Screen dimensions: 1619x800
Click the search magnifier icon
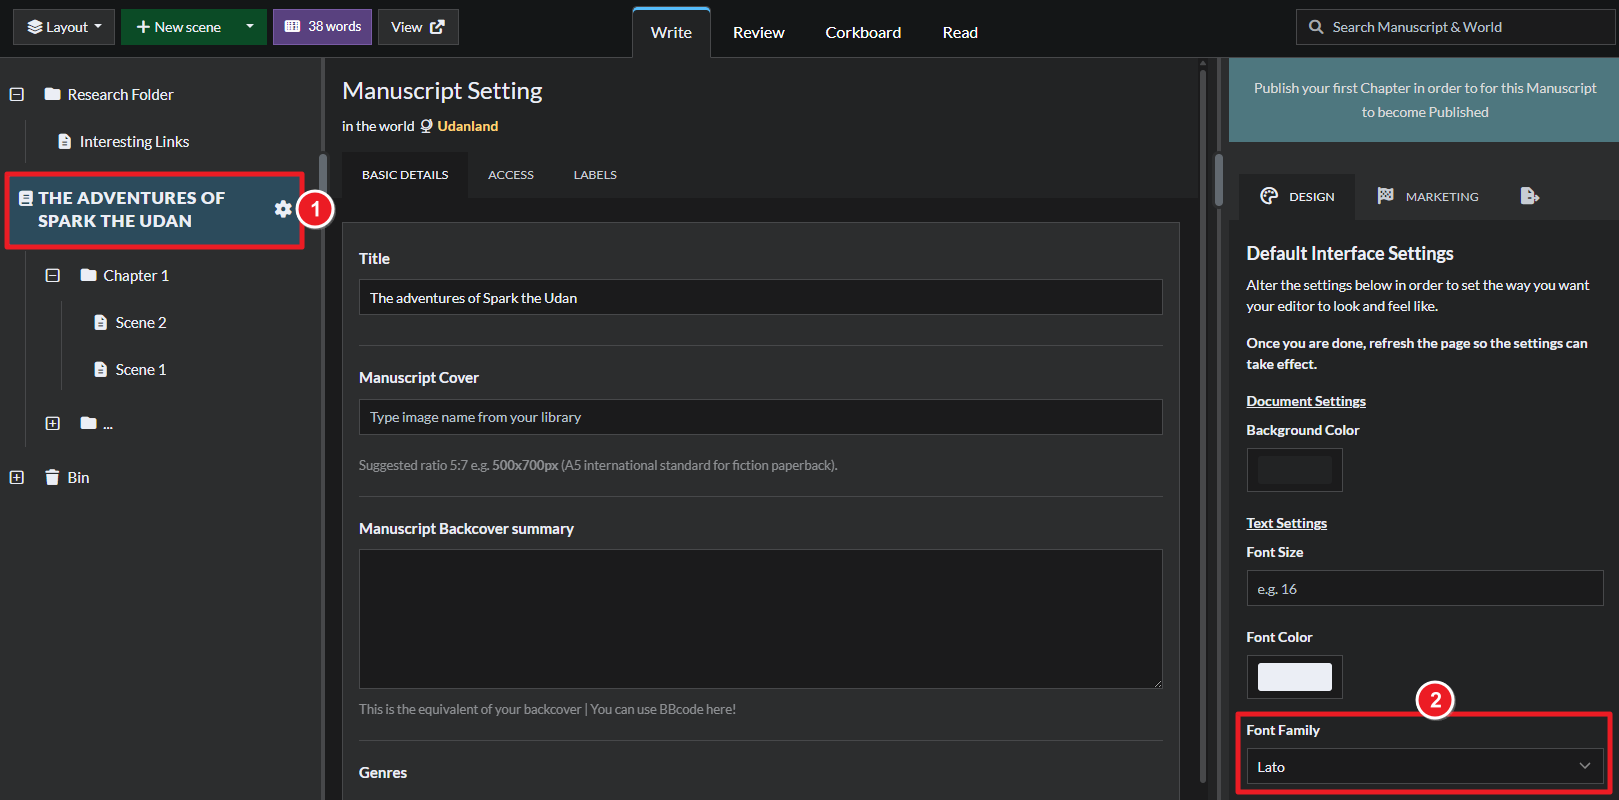(x=1316, y=27)
